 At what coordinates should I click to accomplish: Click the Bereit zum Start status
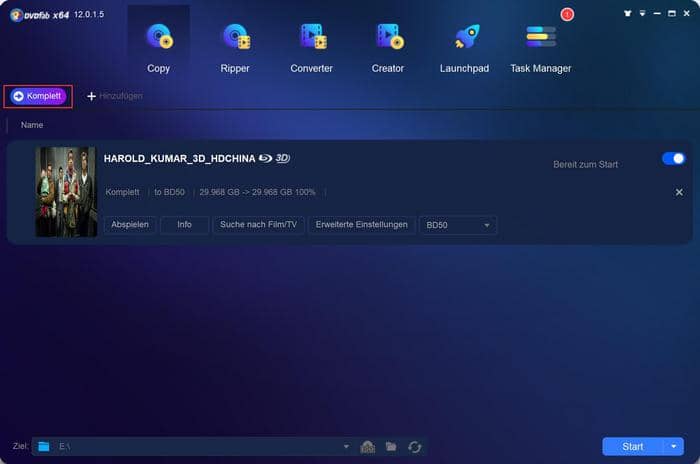(x=585, y=164)
